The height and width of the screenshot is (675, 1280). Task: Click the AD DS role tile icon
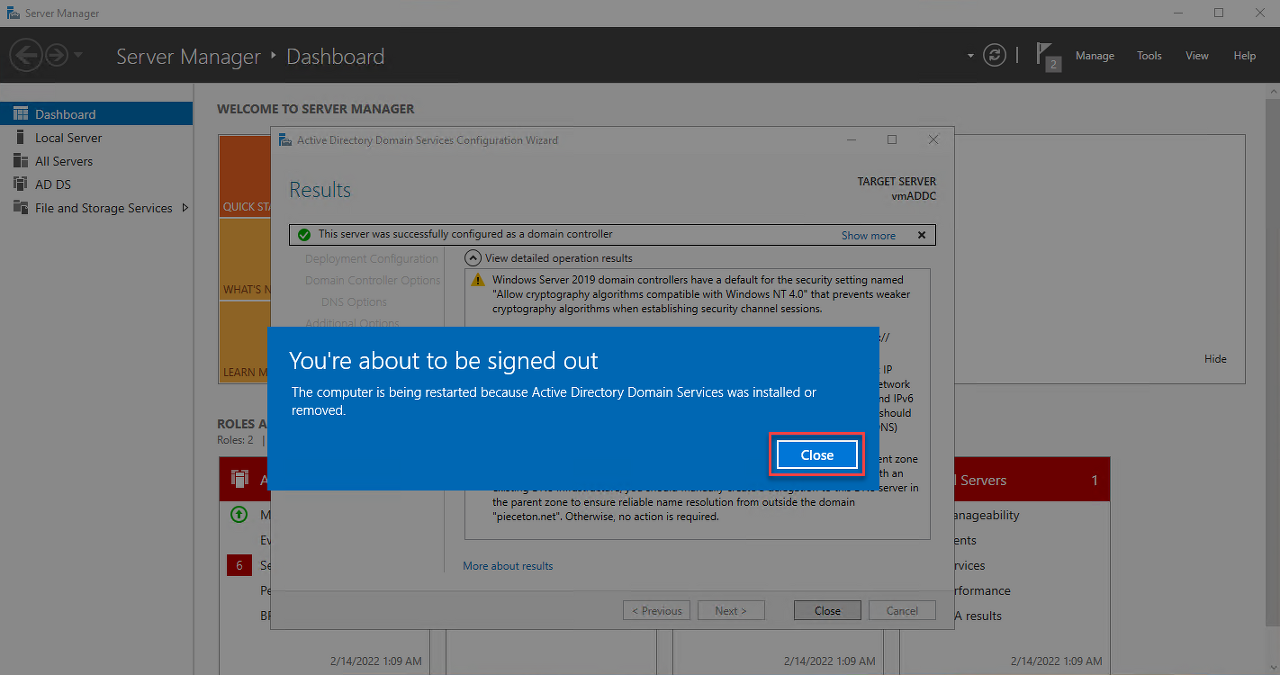(239, 480)
